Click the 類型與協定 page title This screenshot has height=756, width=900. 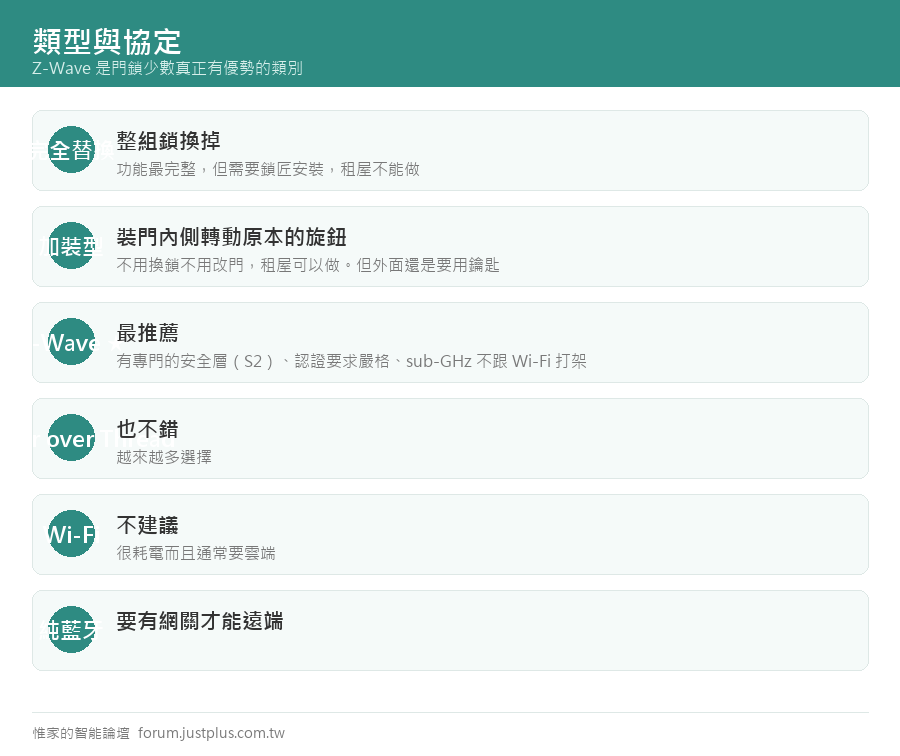tap(107, 41)
